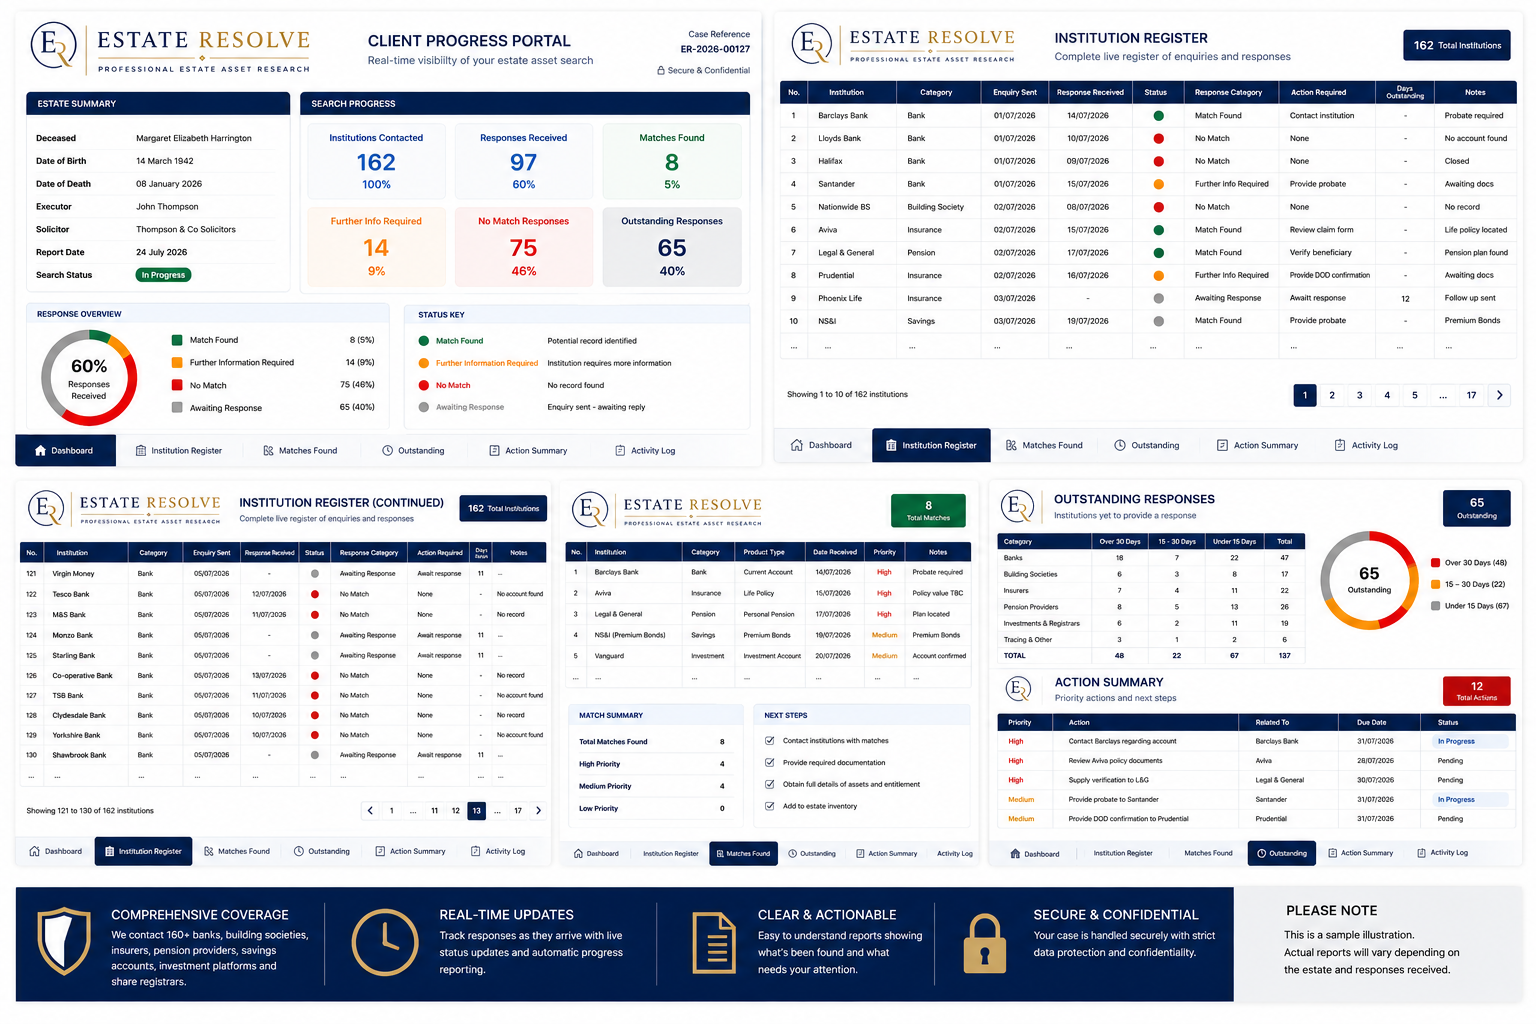Image resolution: width=1536 pixels, height=1024 pixels.
Task: Click 'Vanguard' row in matches table
Action: pos(768,656)
